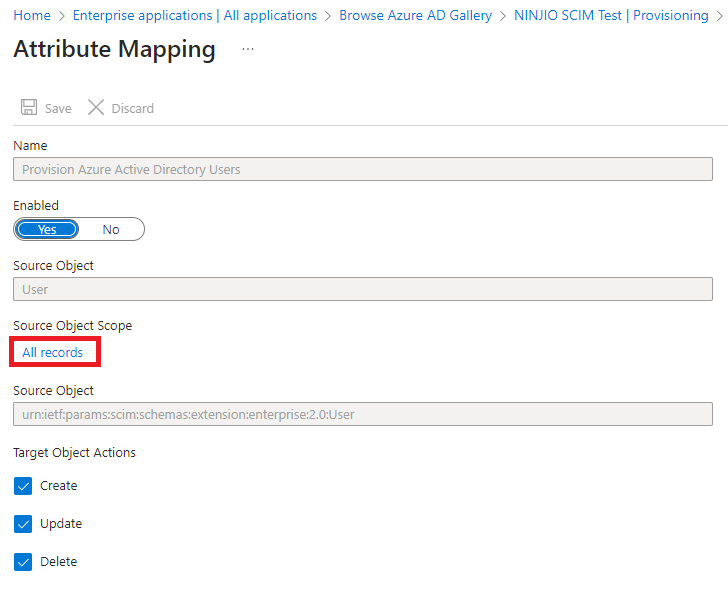Viewport: 728px width, 591px height.
Task: Click the Create label under Target Object Actions
Action: click(x=58, y=486)
